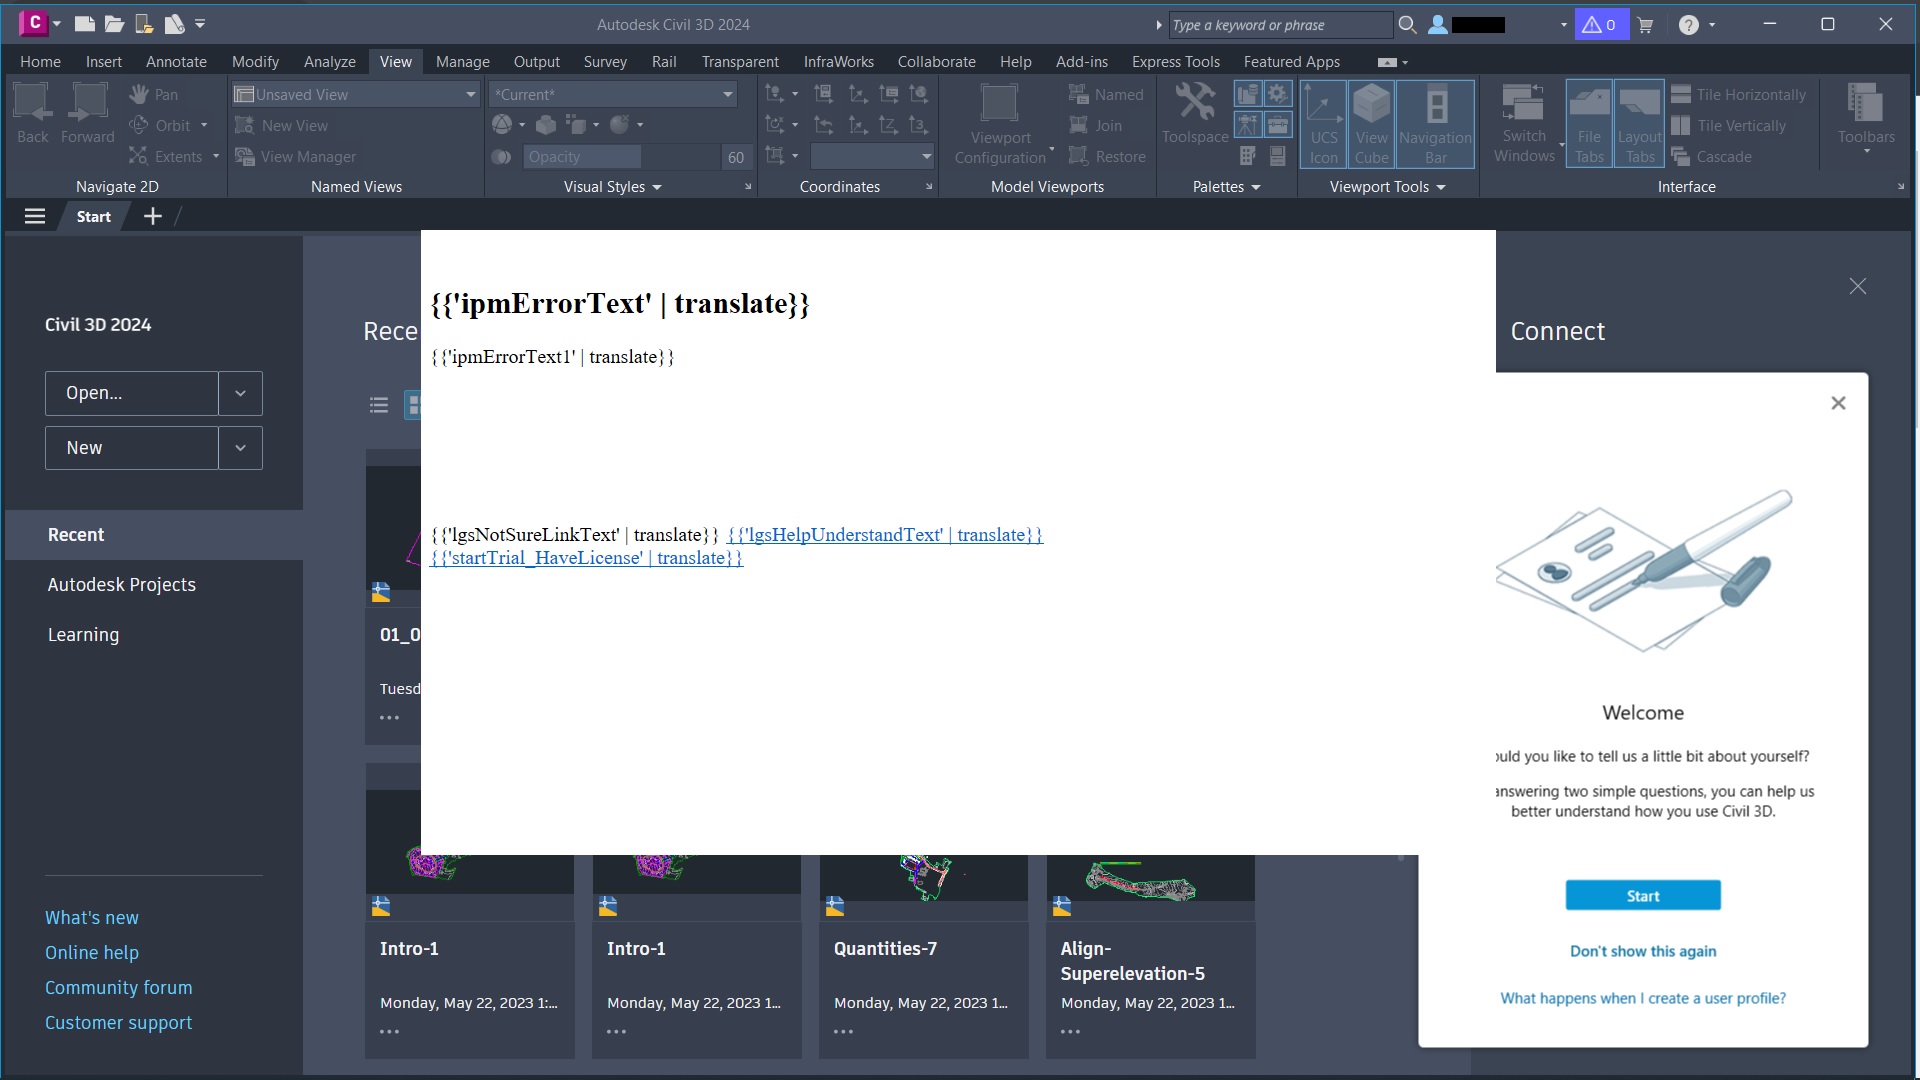The image size is (1920, 1080).
Task: Switch recent files to list view
Action: [379, 405]
